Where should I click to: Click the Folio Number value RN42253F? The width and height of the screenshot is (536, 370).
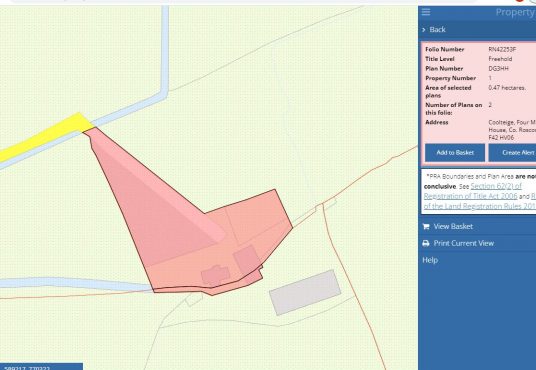coord(502,50)
